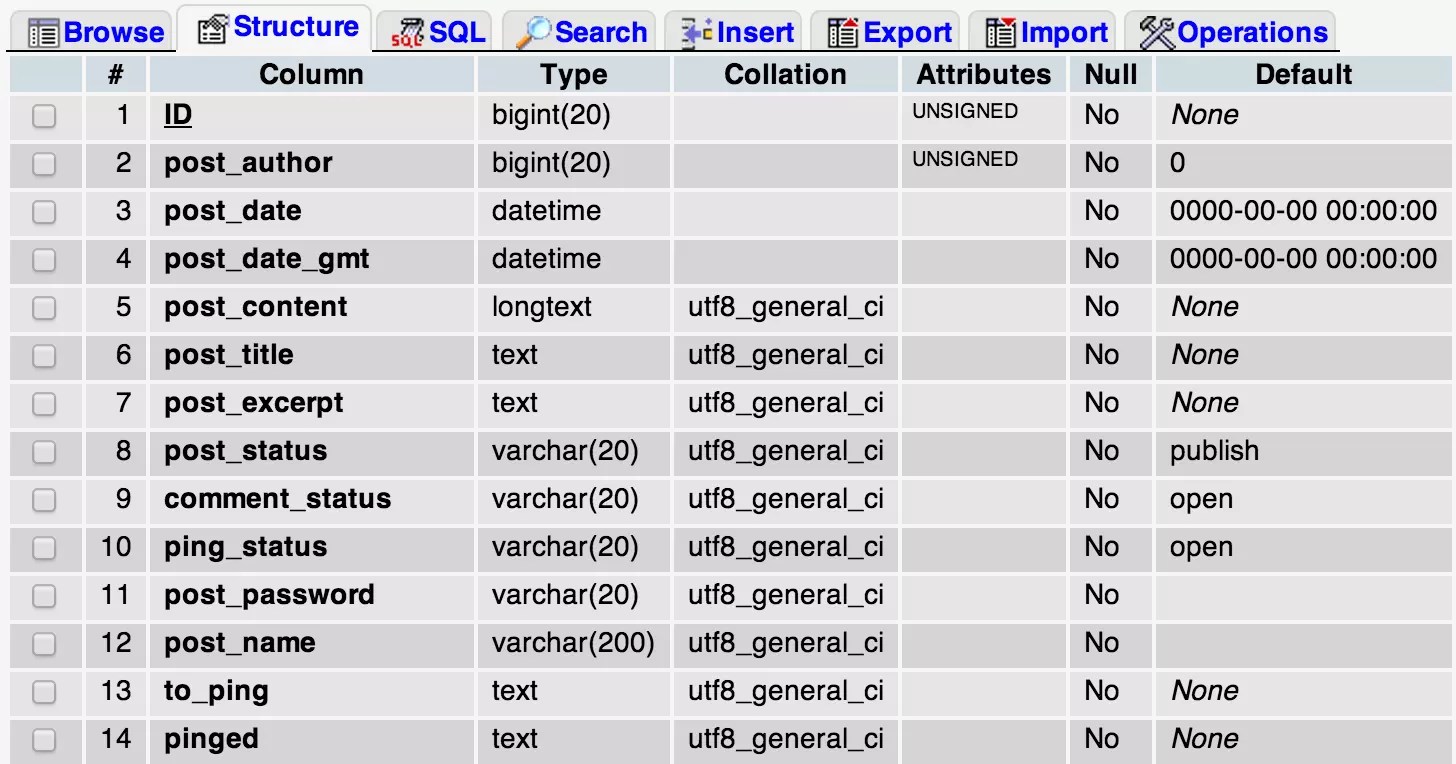Check the comment_status column checkbox
The height and width of the screenshot is (764, 1456).
point(44,500)
